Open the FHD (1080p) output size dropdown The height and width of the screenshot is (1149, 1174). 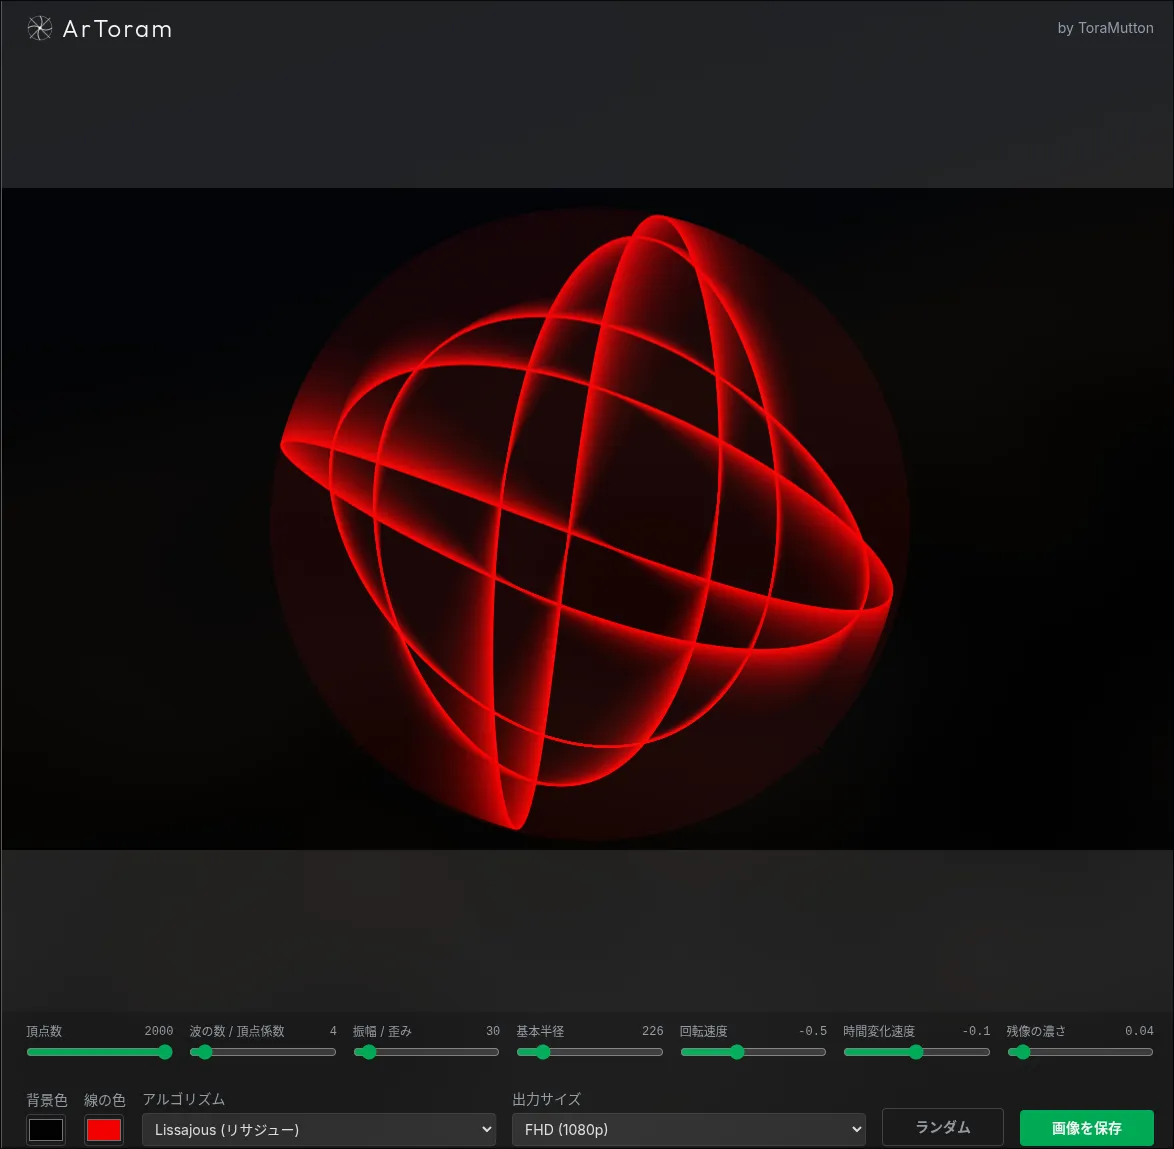[688, 1130]
